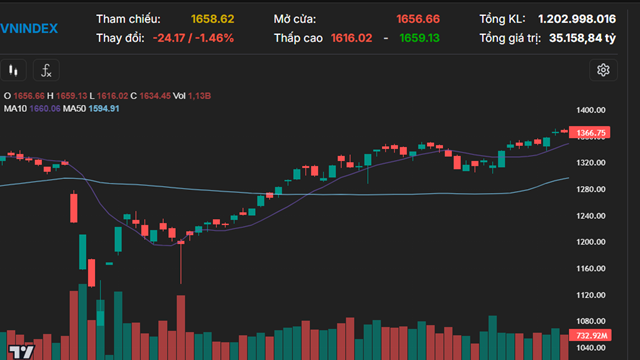Click the change value -24.17 / -1.46%
640x360 pixels.
pyautogui.click(x=193, y=38)
